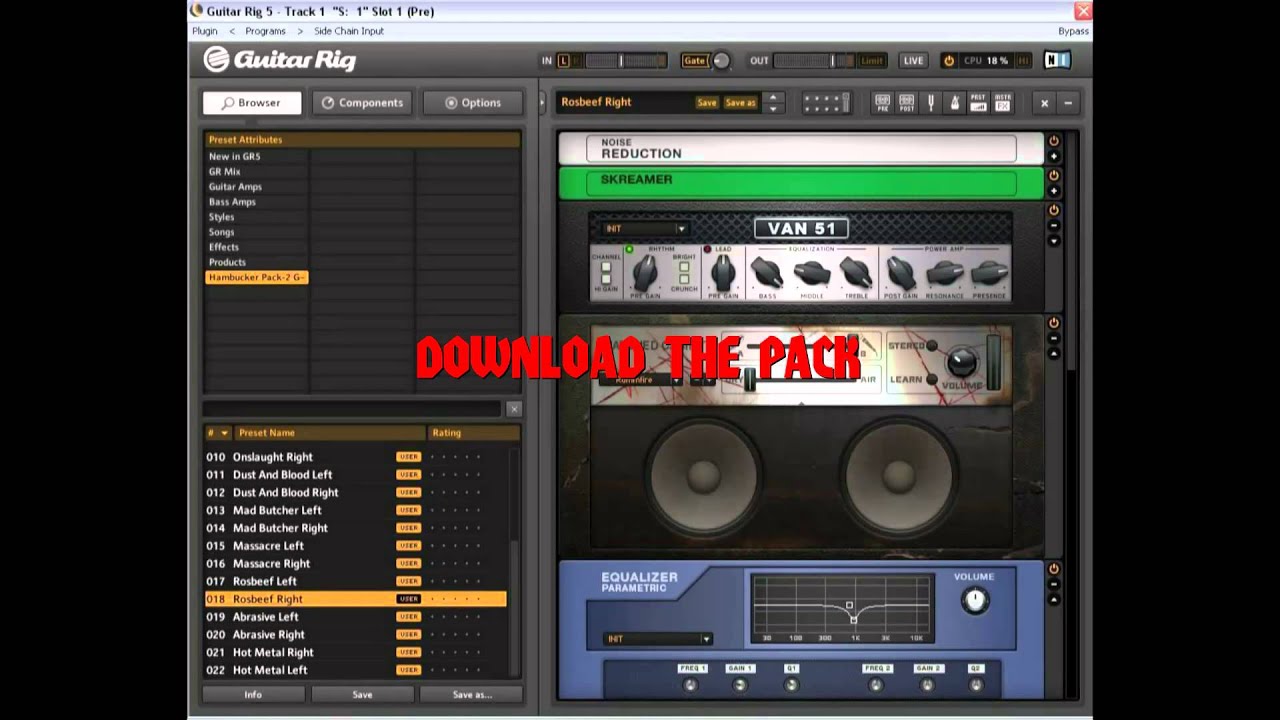Click the Native Instruments NI logo
1280x720 pixels.
pyautogui.click(x=1057, y=60)
